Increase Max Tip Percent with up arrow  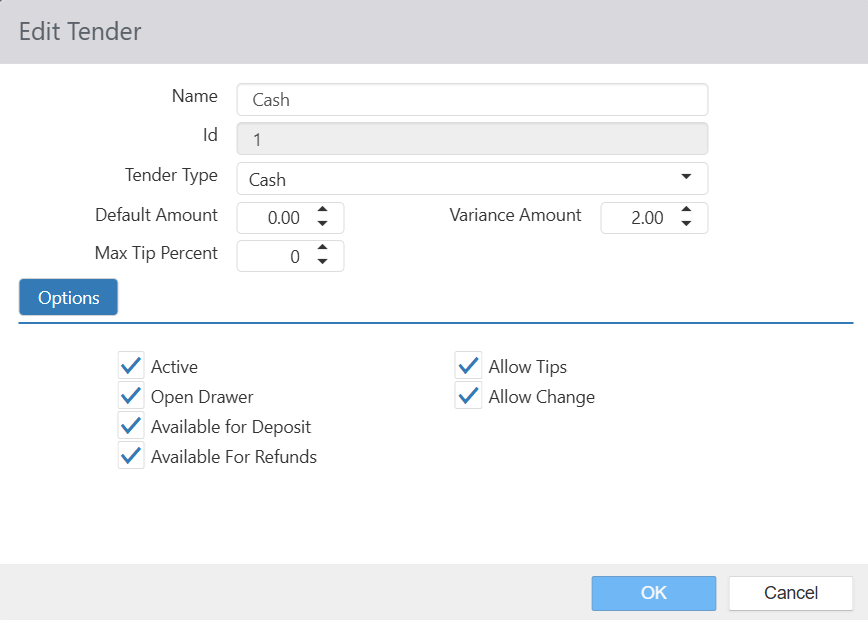[323, 247]
